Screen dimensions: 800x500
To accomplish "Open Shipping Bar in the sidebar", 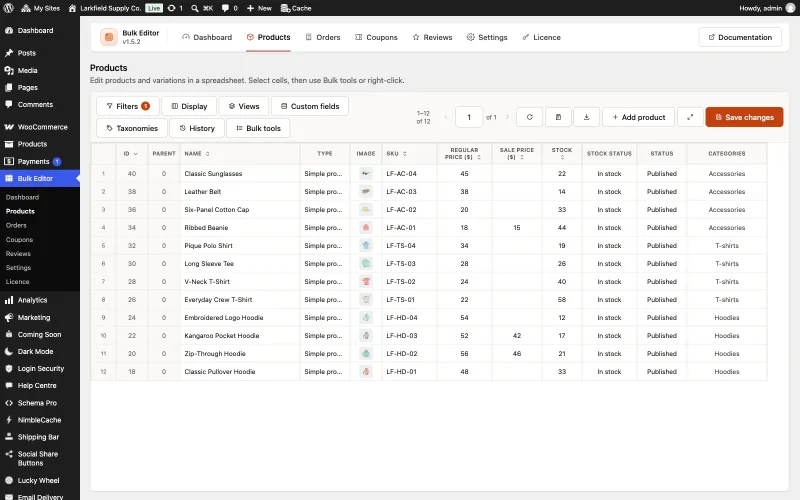I will coord(40,437).
